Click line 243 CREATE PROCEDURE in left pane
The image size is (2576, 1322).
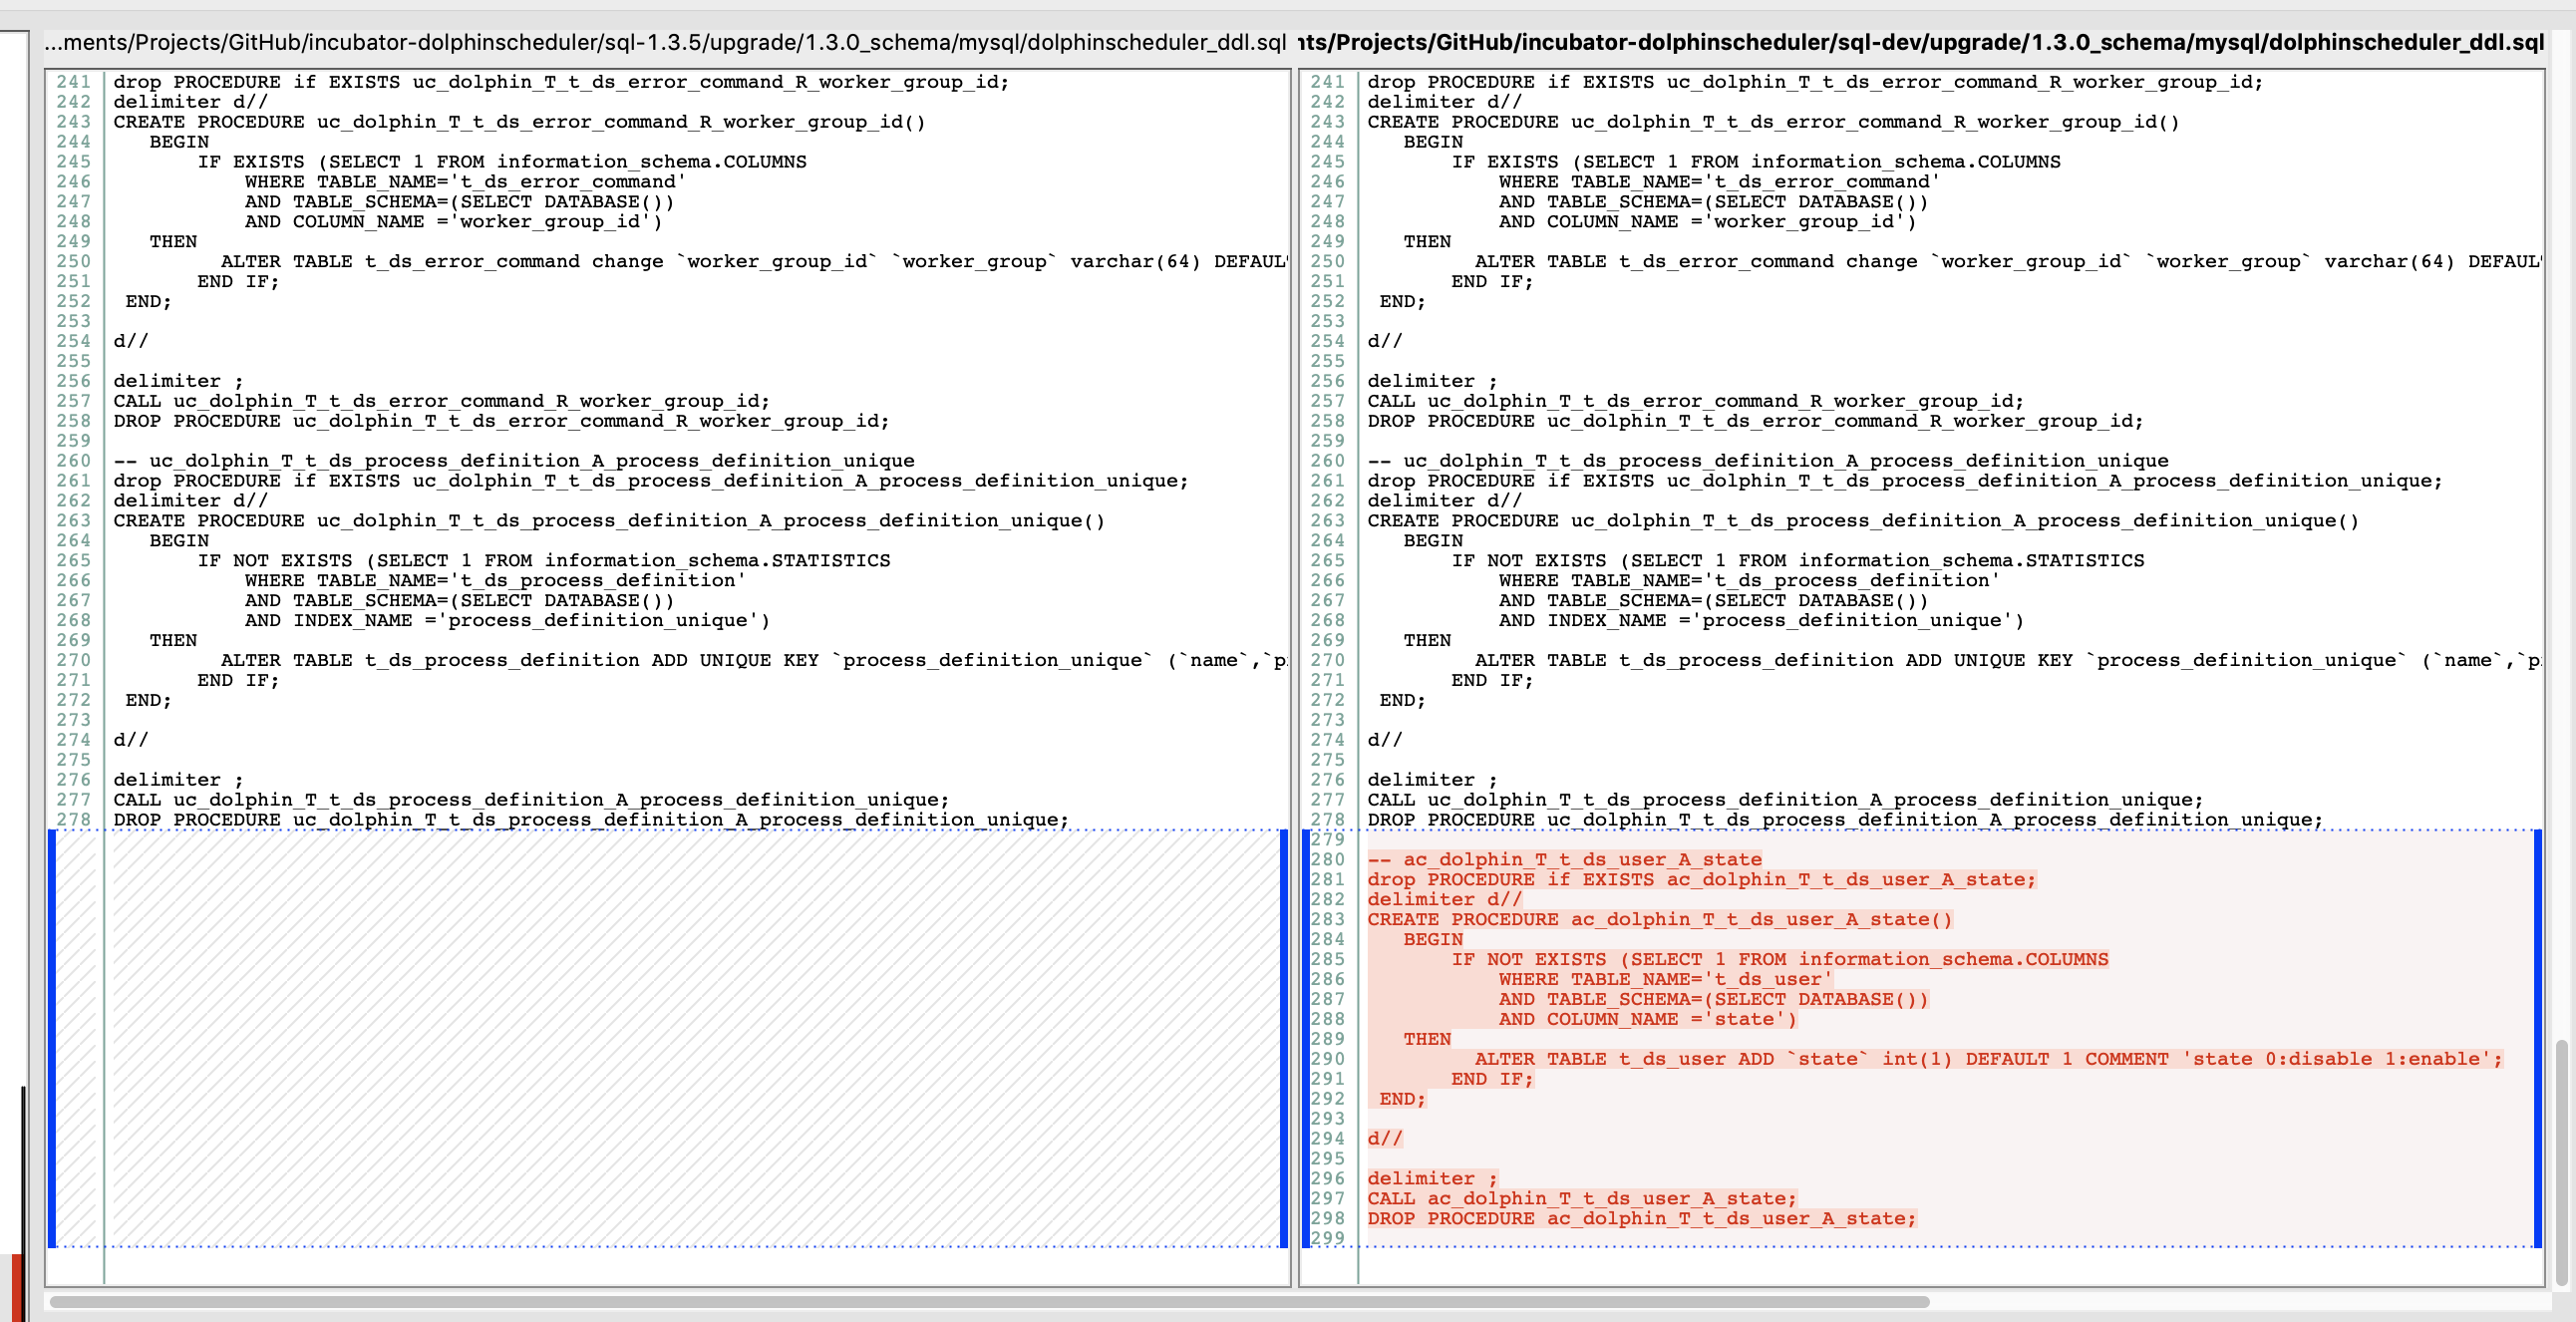[x=518, y=122]
